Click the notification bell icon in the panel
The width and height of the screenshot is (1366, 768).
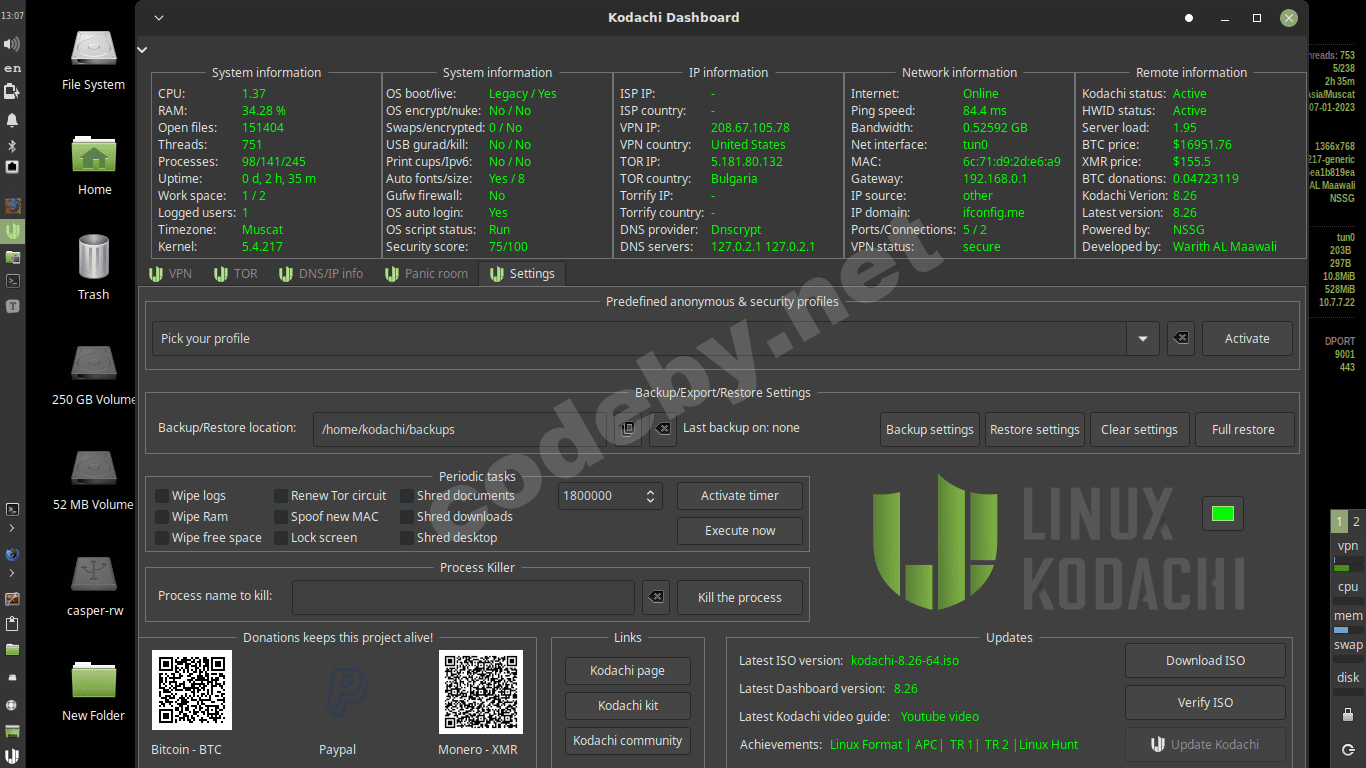(x=12, y=120)
